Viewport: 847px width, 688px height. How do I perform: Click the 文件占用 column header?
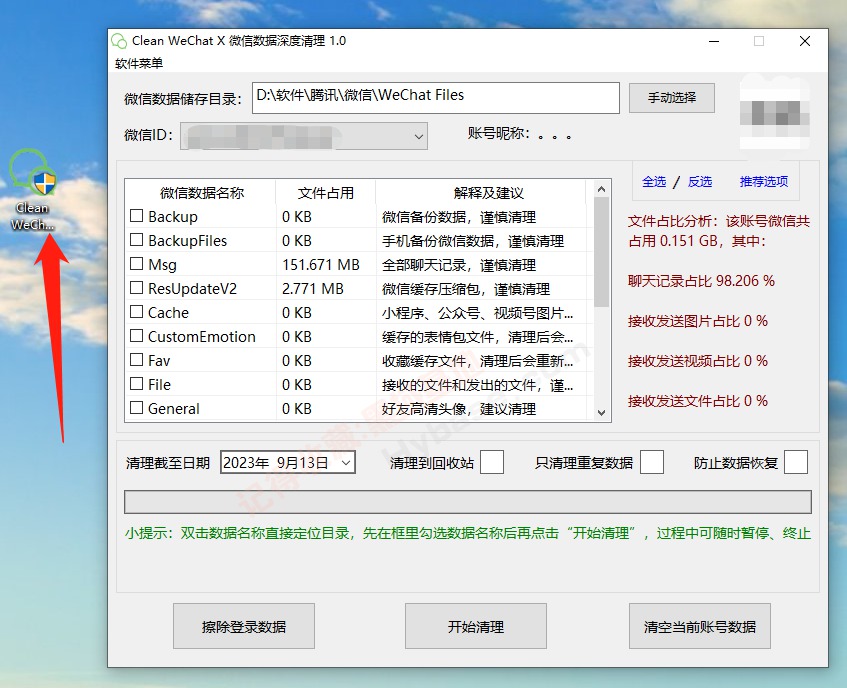pos(326,193)
